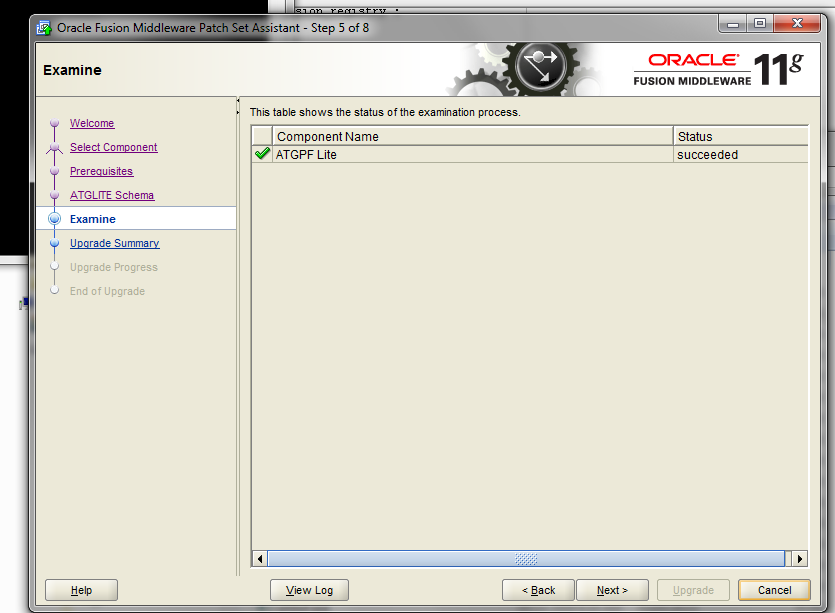This screenshot has height=613, width=835.
Task: Click the Component Name column header
Action: coord(472,136)
